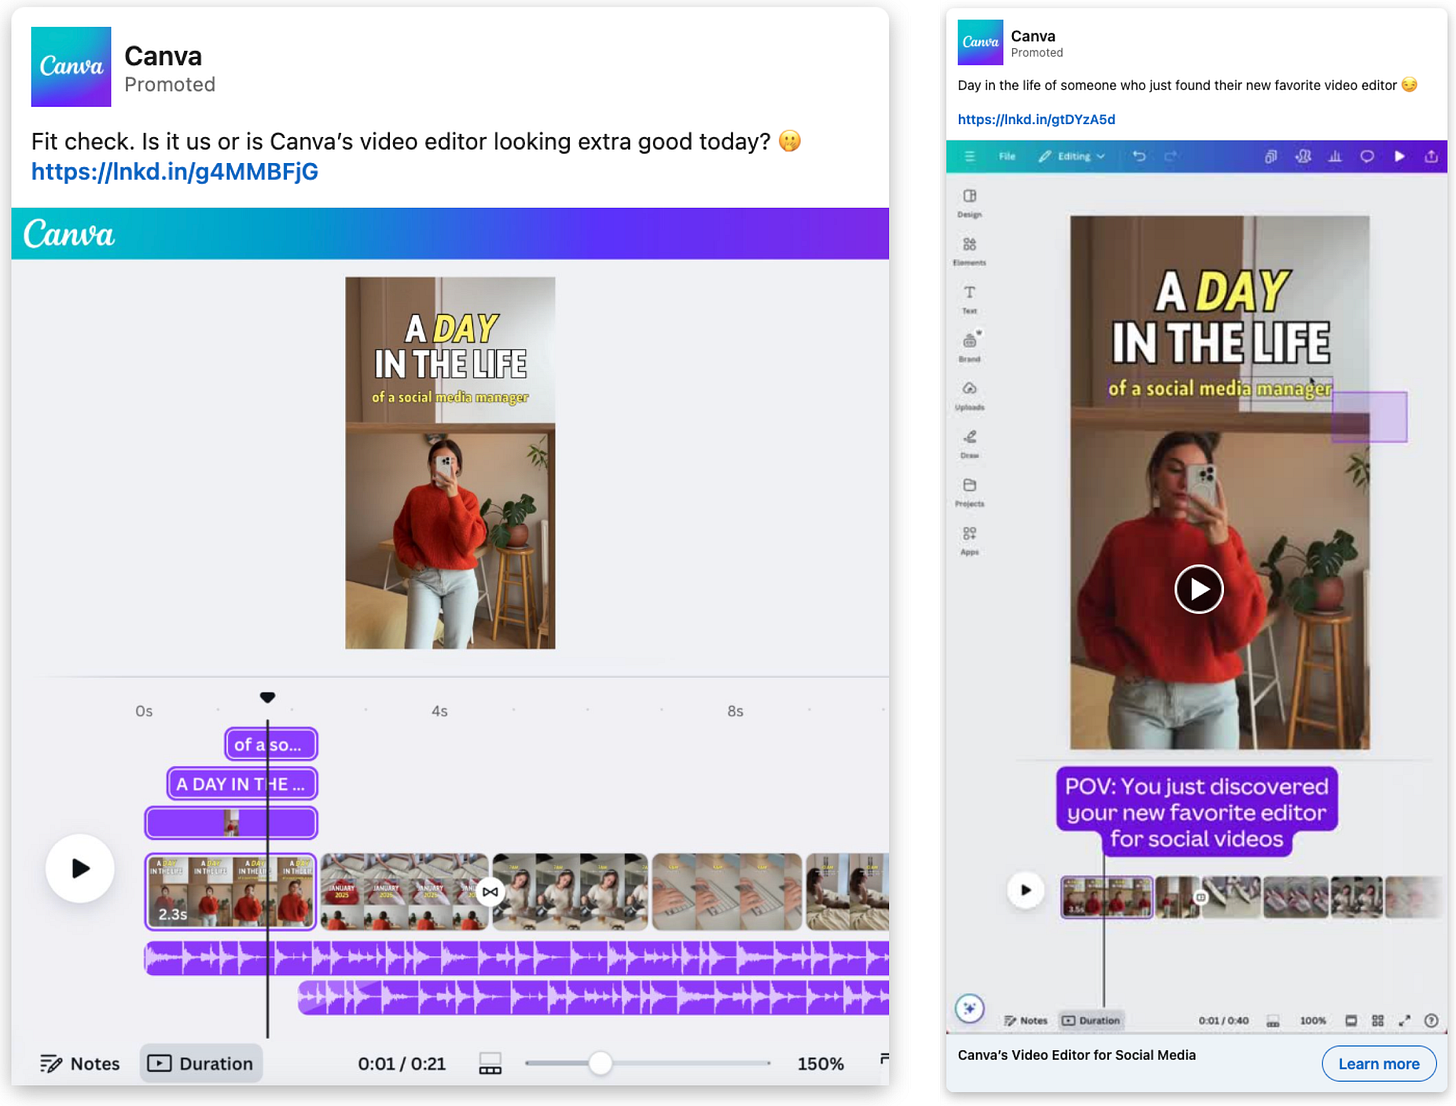Select the January 2025 clip in left ad timeline
Viewport: 1456px width, 1106px height.
coord(402,891)
